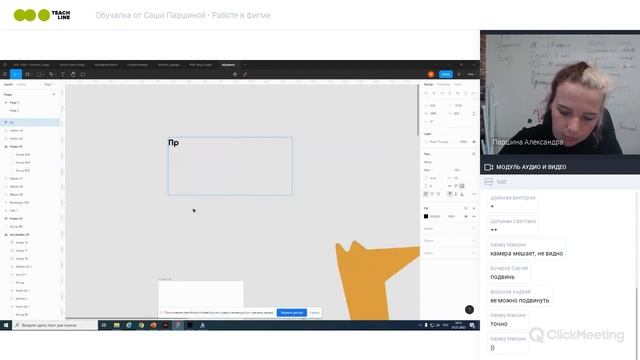
Task: Click the blue Share button
Action: [x=446, y=74]
